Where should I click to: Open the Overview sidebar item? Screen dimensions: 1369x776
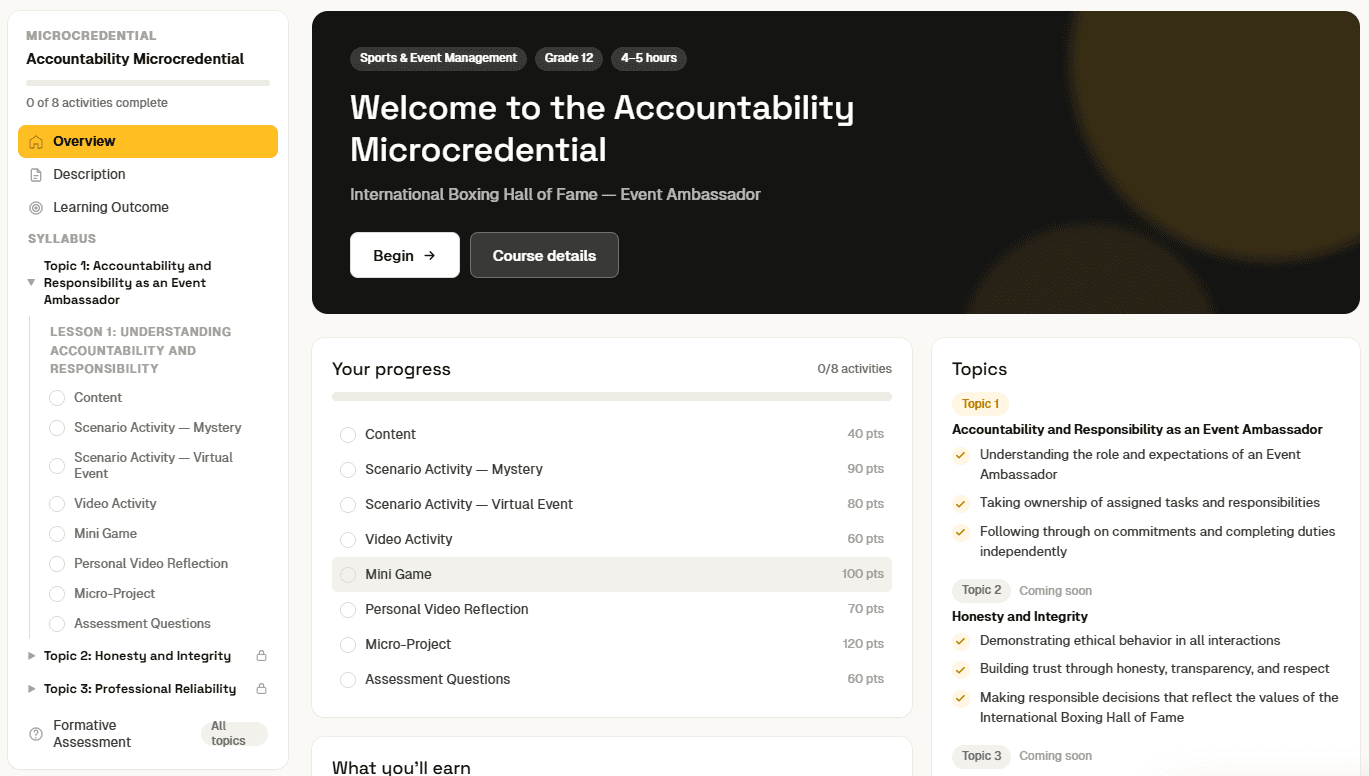pyautogui.click(x=148, y=142)
